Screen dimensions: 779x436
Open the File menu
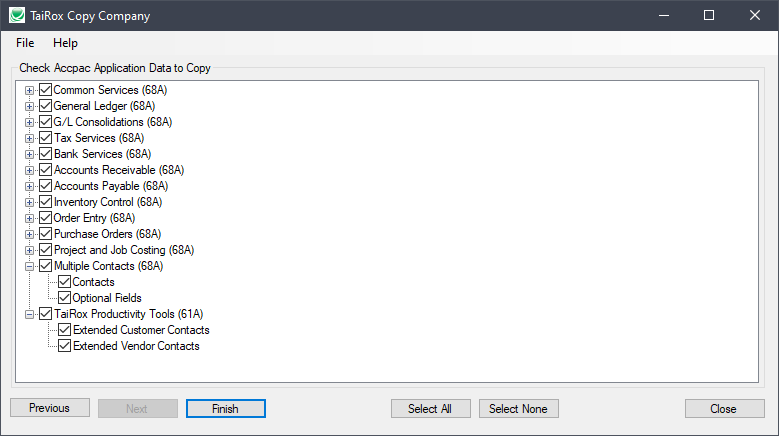[25, 43]
